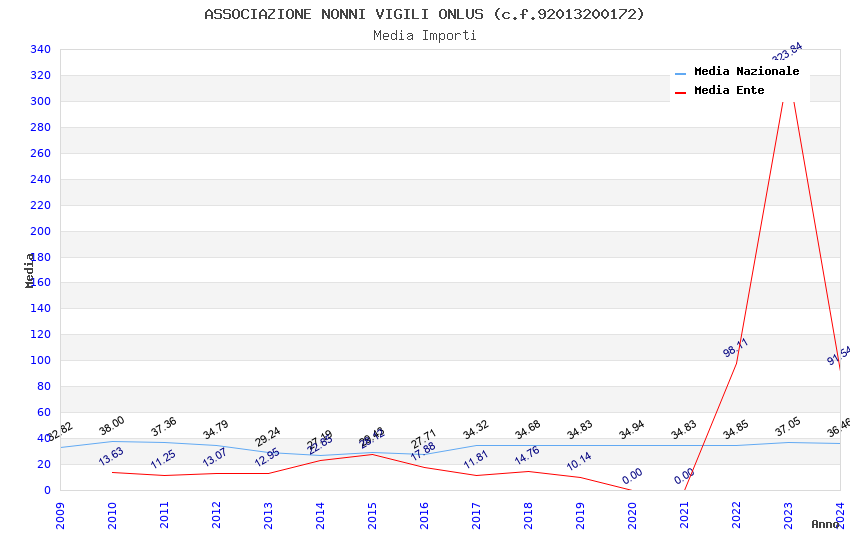850x550 pixels.
Task: Click the 320 tick on the y-axis
Action: tap(41, 75)
